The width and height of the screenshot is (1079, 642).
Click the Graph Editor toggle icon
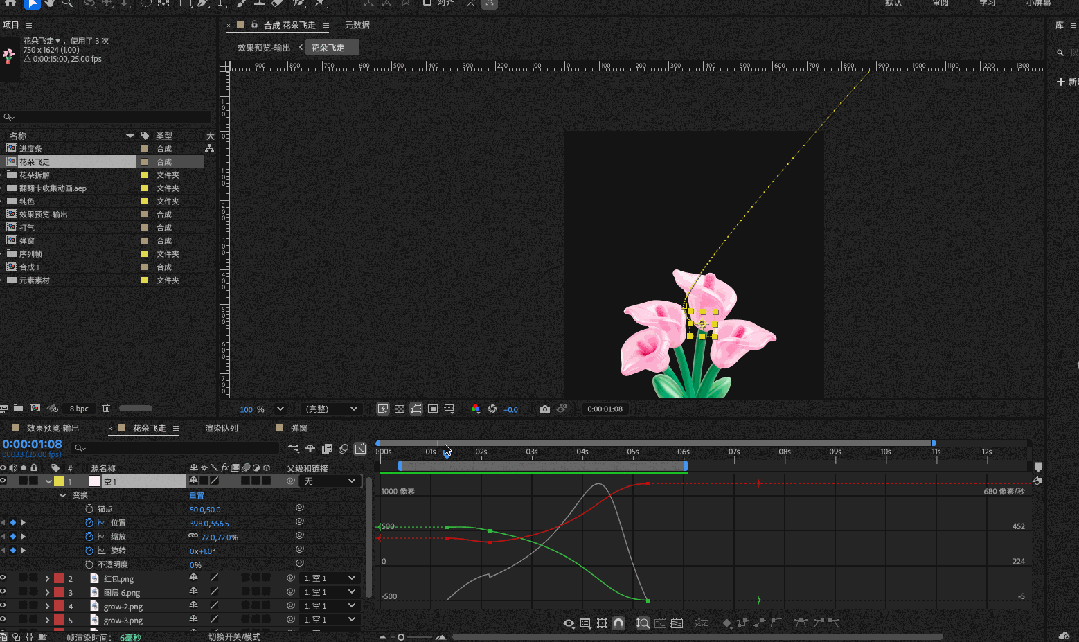(360, 448)
